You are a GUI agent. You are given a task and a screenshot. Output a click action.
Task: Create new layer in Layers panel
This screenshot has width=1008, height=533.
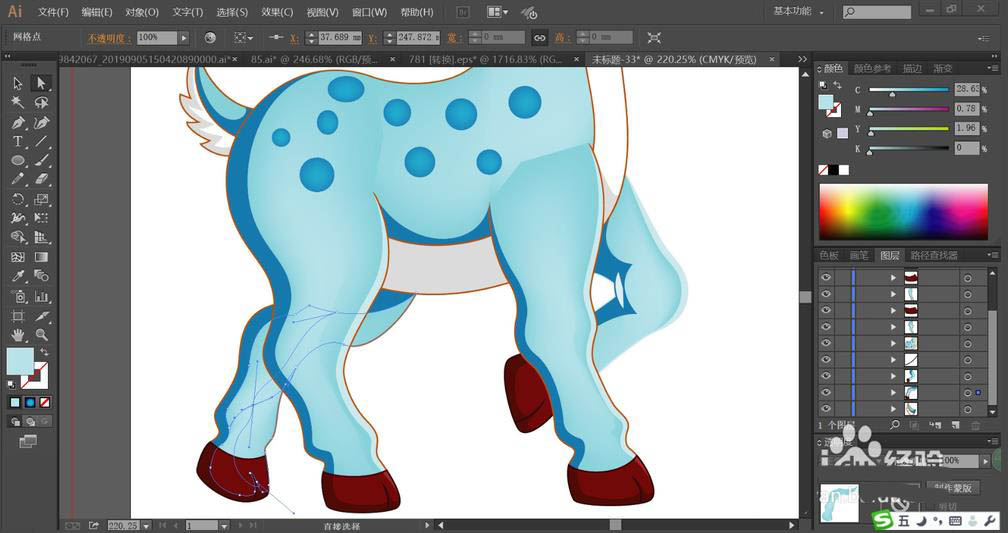(955, 425)
